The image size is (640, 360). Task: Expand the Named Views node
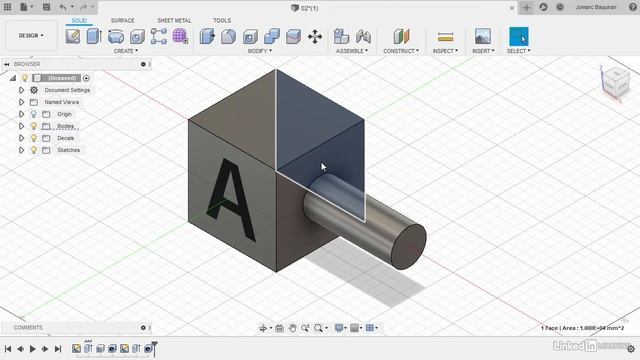click(x=22, y=102)
